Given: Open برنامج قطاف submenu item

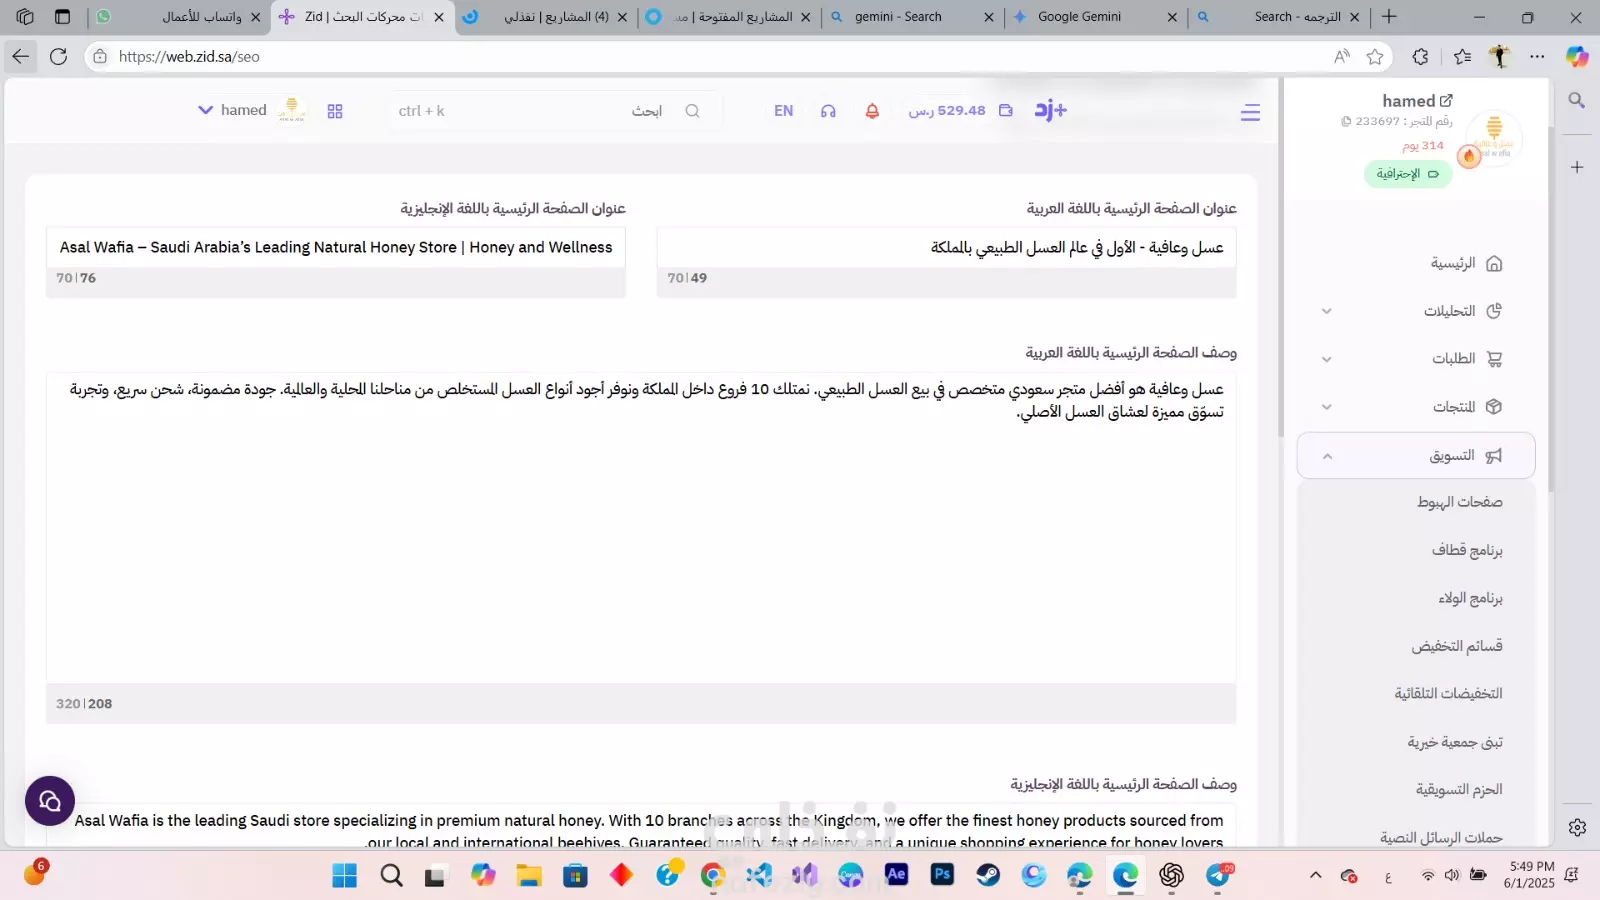Looking at the screenshot, I should pos(1467,550).
